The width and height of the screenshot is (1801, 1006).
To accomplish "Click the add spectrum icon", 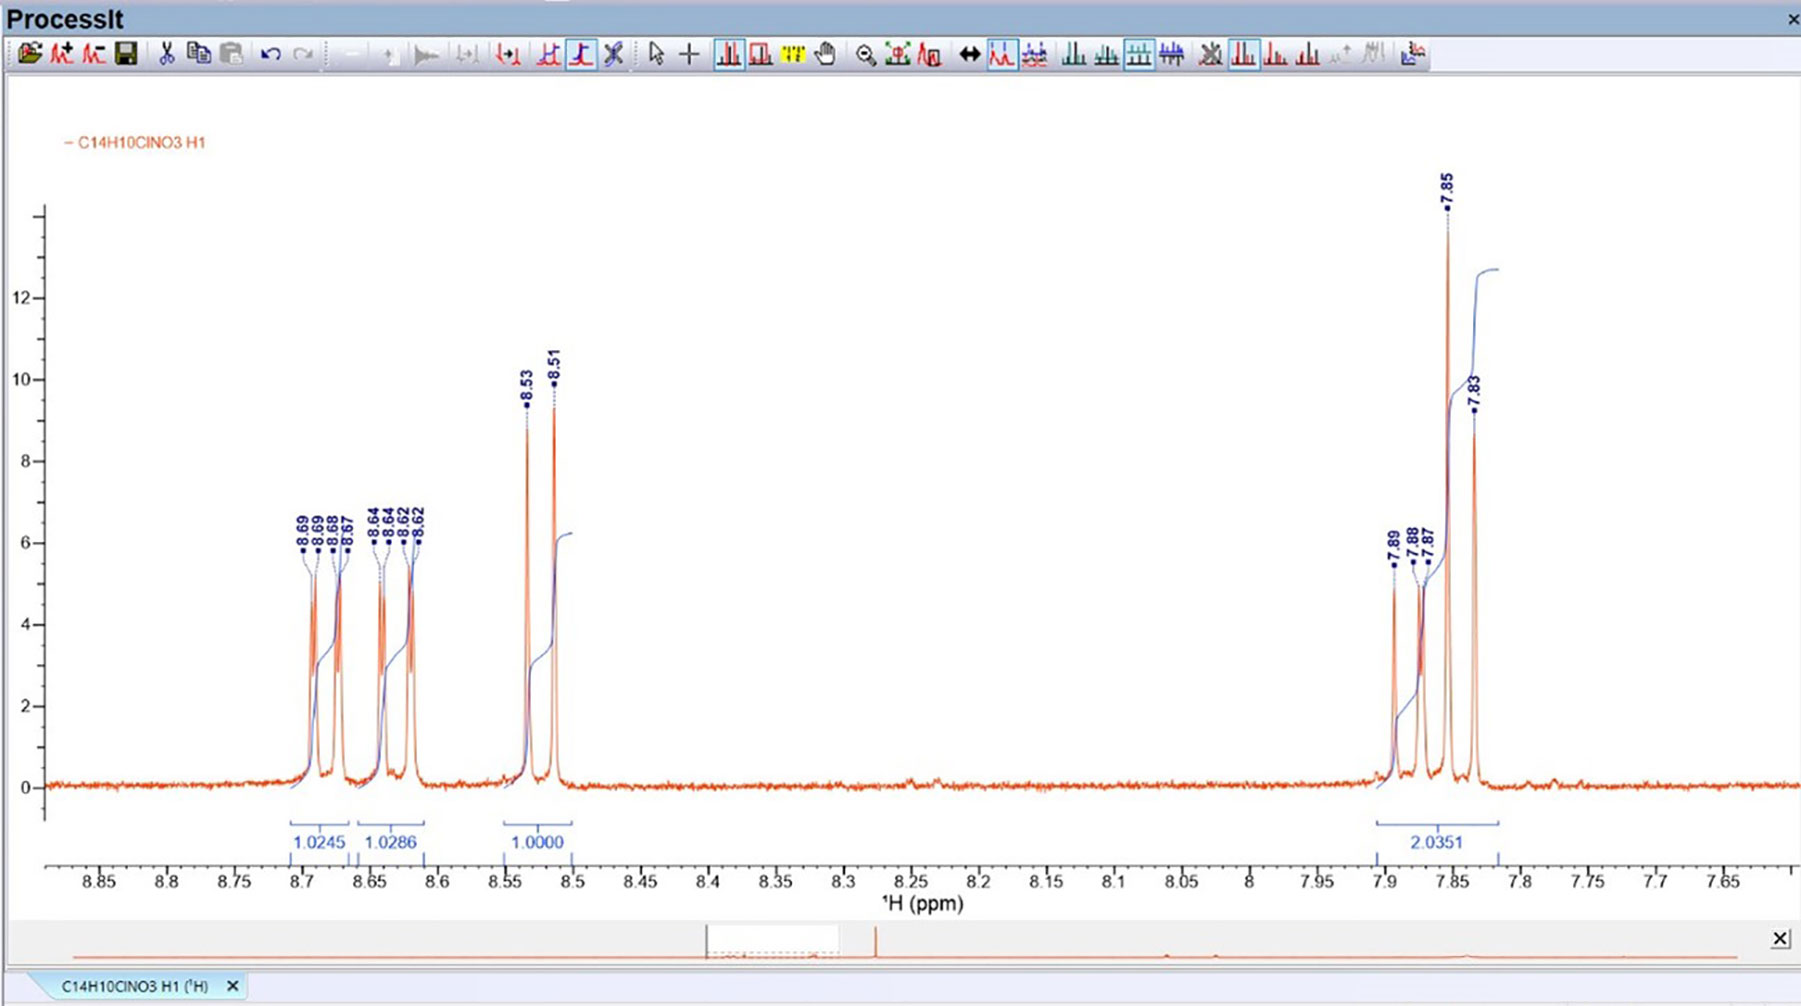I will [x=62, y=54].
